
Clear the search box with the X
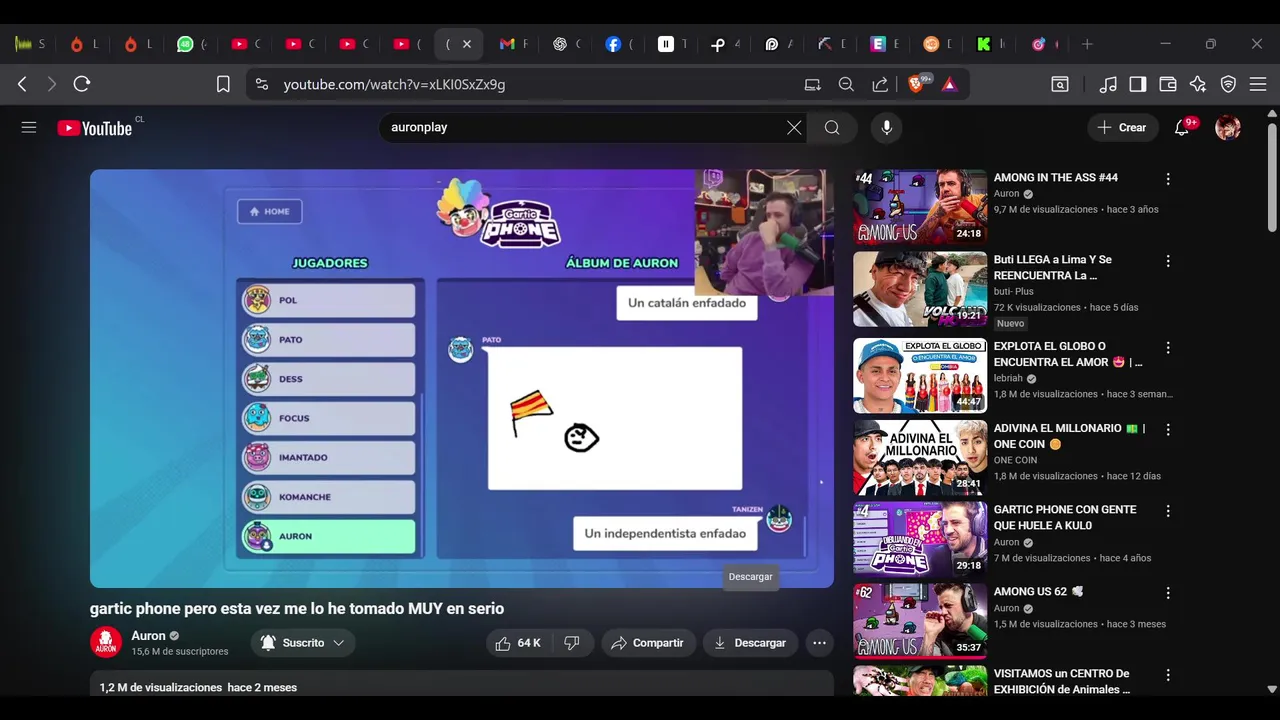794,127
